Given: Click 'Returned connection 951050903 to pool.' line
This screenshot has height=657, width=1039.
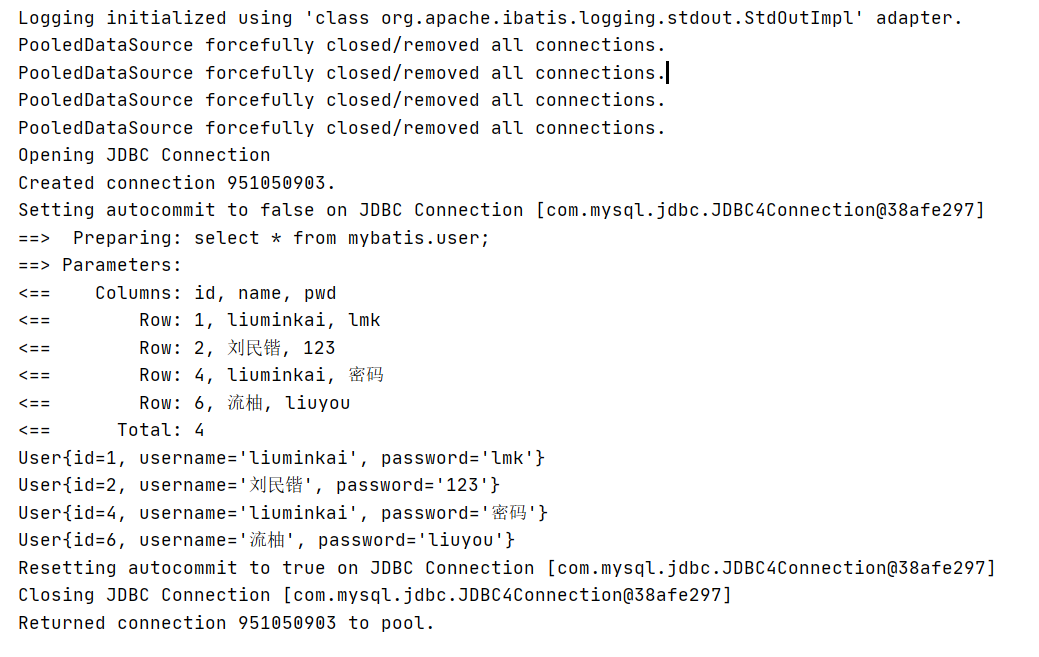Looking at the screenshot, I should (x=226, y=623).
